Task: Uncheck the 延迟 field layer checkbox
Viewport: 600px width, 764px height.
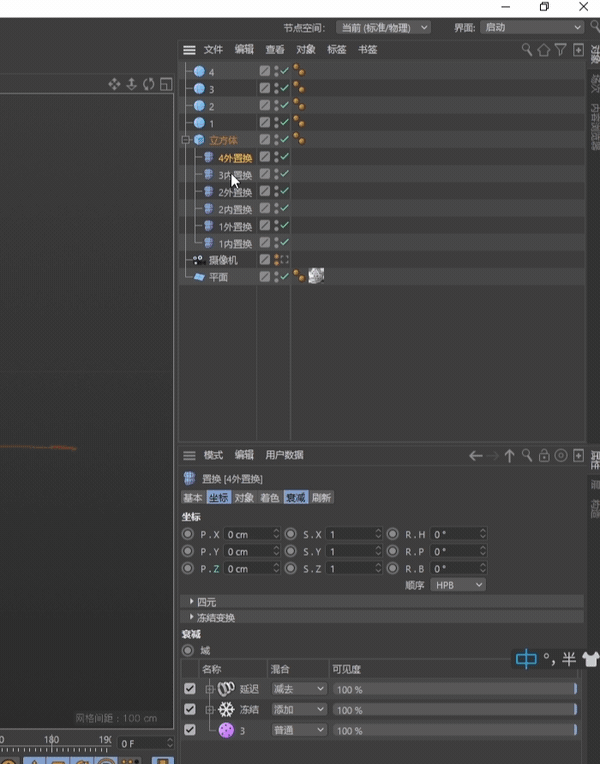Action: tap(190, 688)
